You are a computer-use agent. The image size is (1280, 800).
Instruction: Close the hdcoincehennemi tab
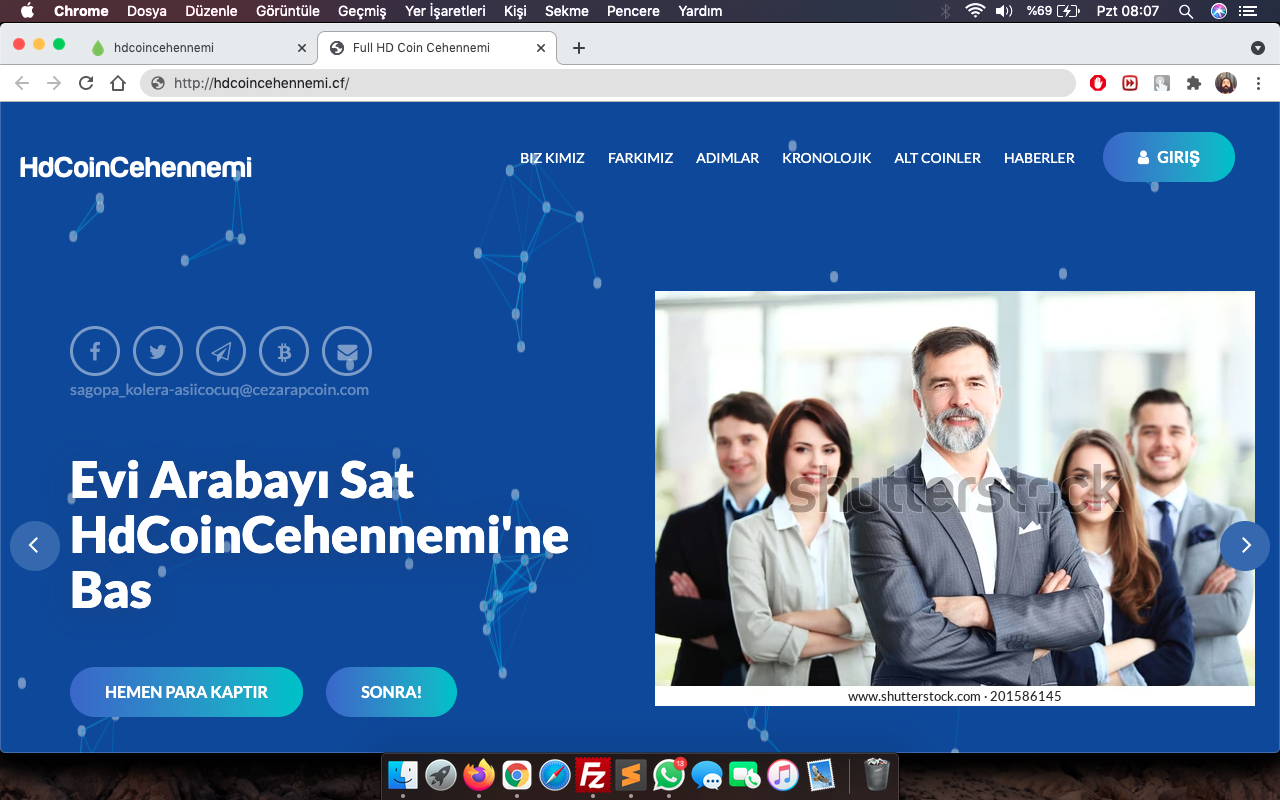[x=302, y=48]
